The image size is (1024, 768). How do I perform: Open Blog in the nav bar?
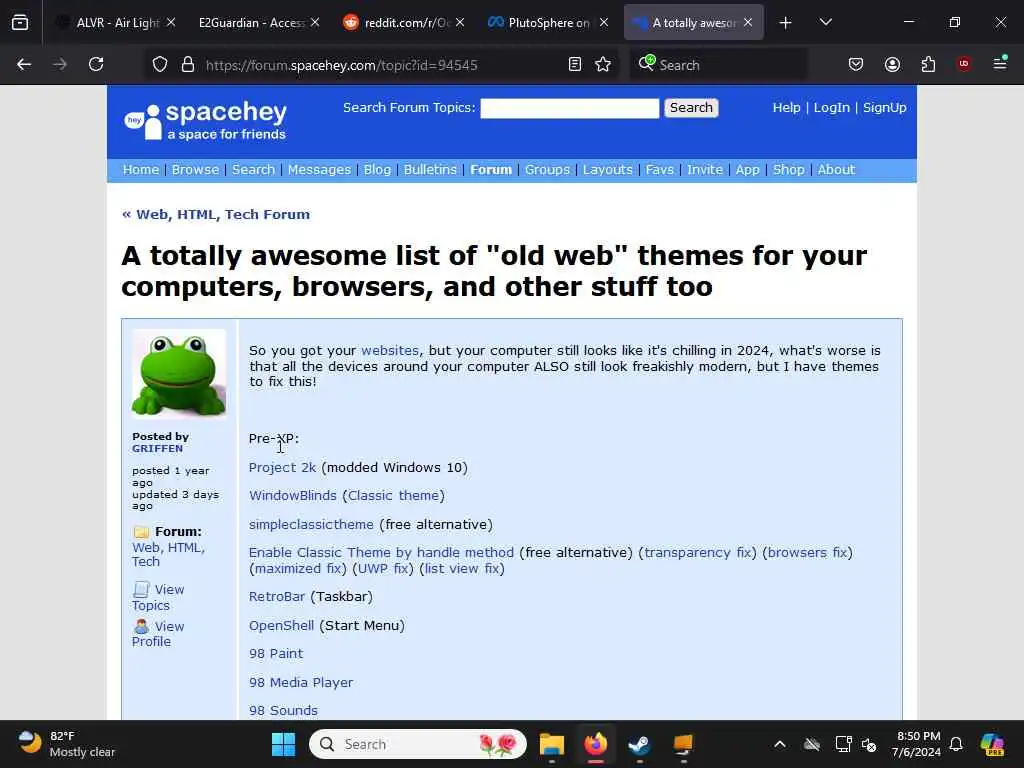pos(377,169)
